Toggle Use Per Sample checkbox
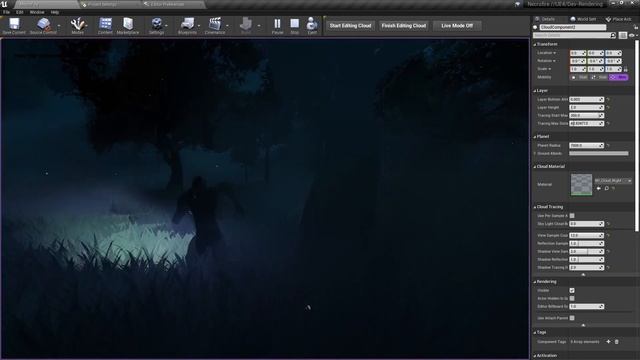 (572, 216)
